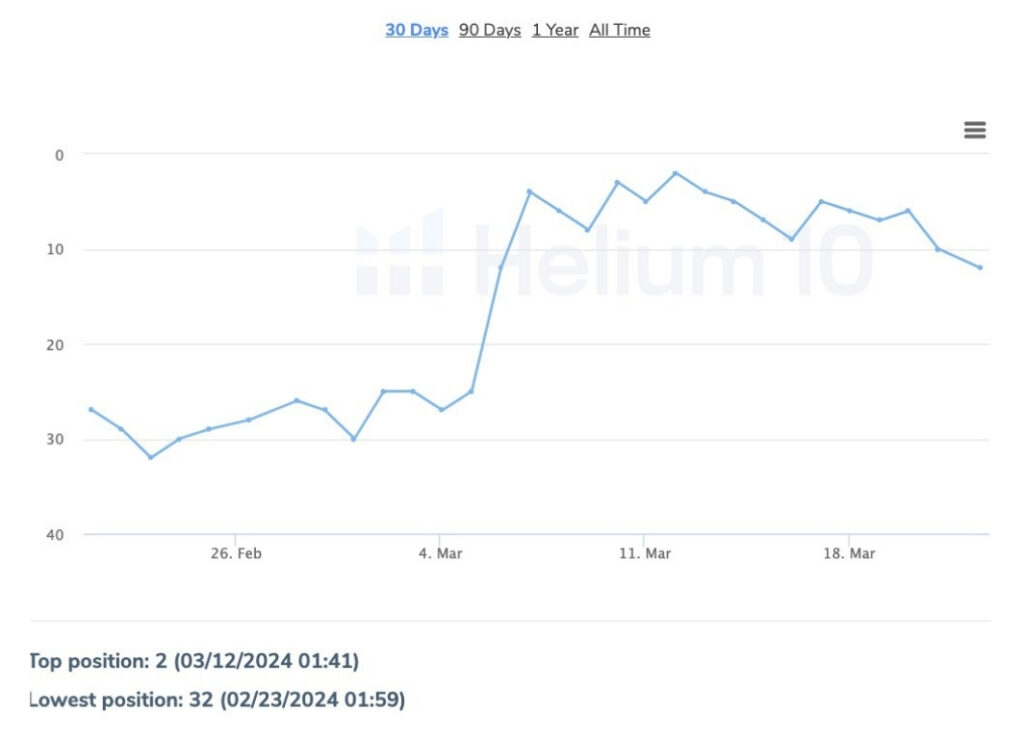Switch to the 90 Days view
The height and width of the screenshot is (738, 1024).
[x=488, y=30]
